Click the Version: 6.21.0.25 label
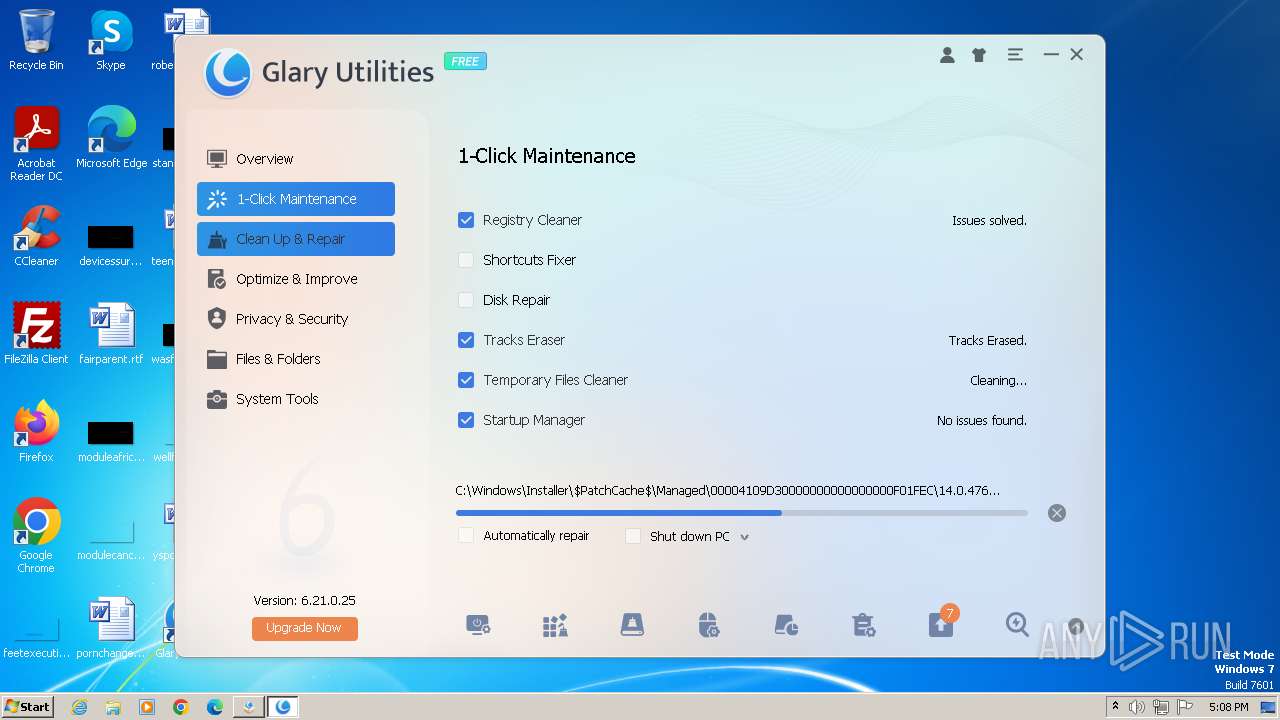 304,601
